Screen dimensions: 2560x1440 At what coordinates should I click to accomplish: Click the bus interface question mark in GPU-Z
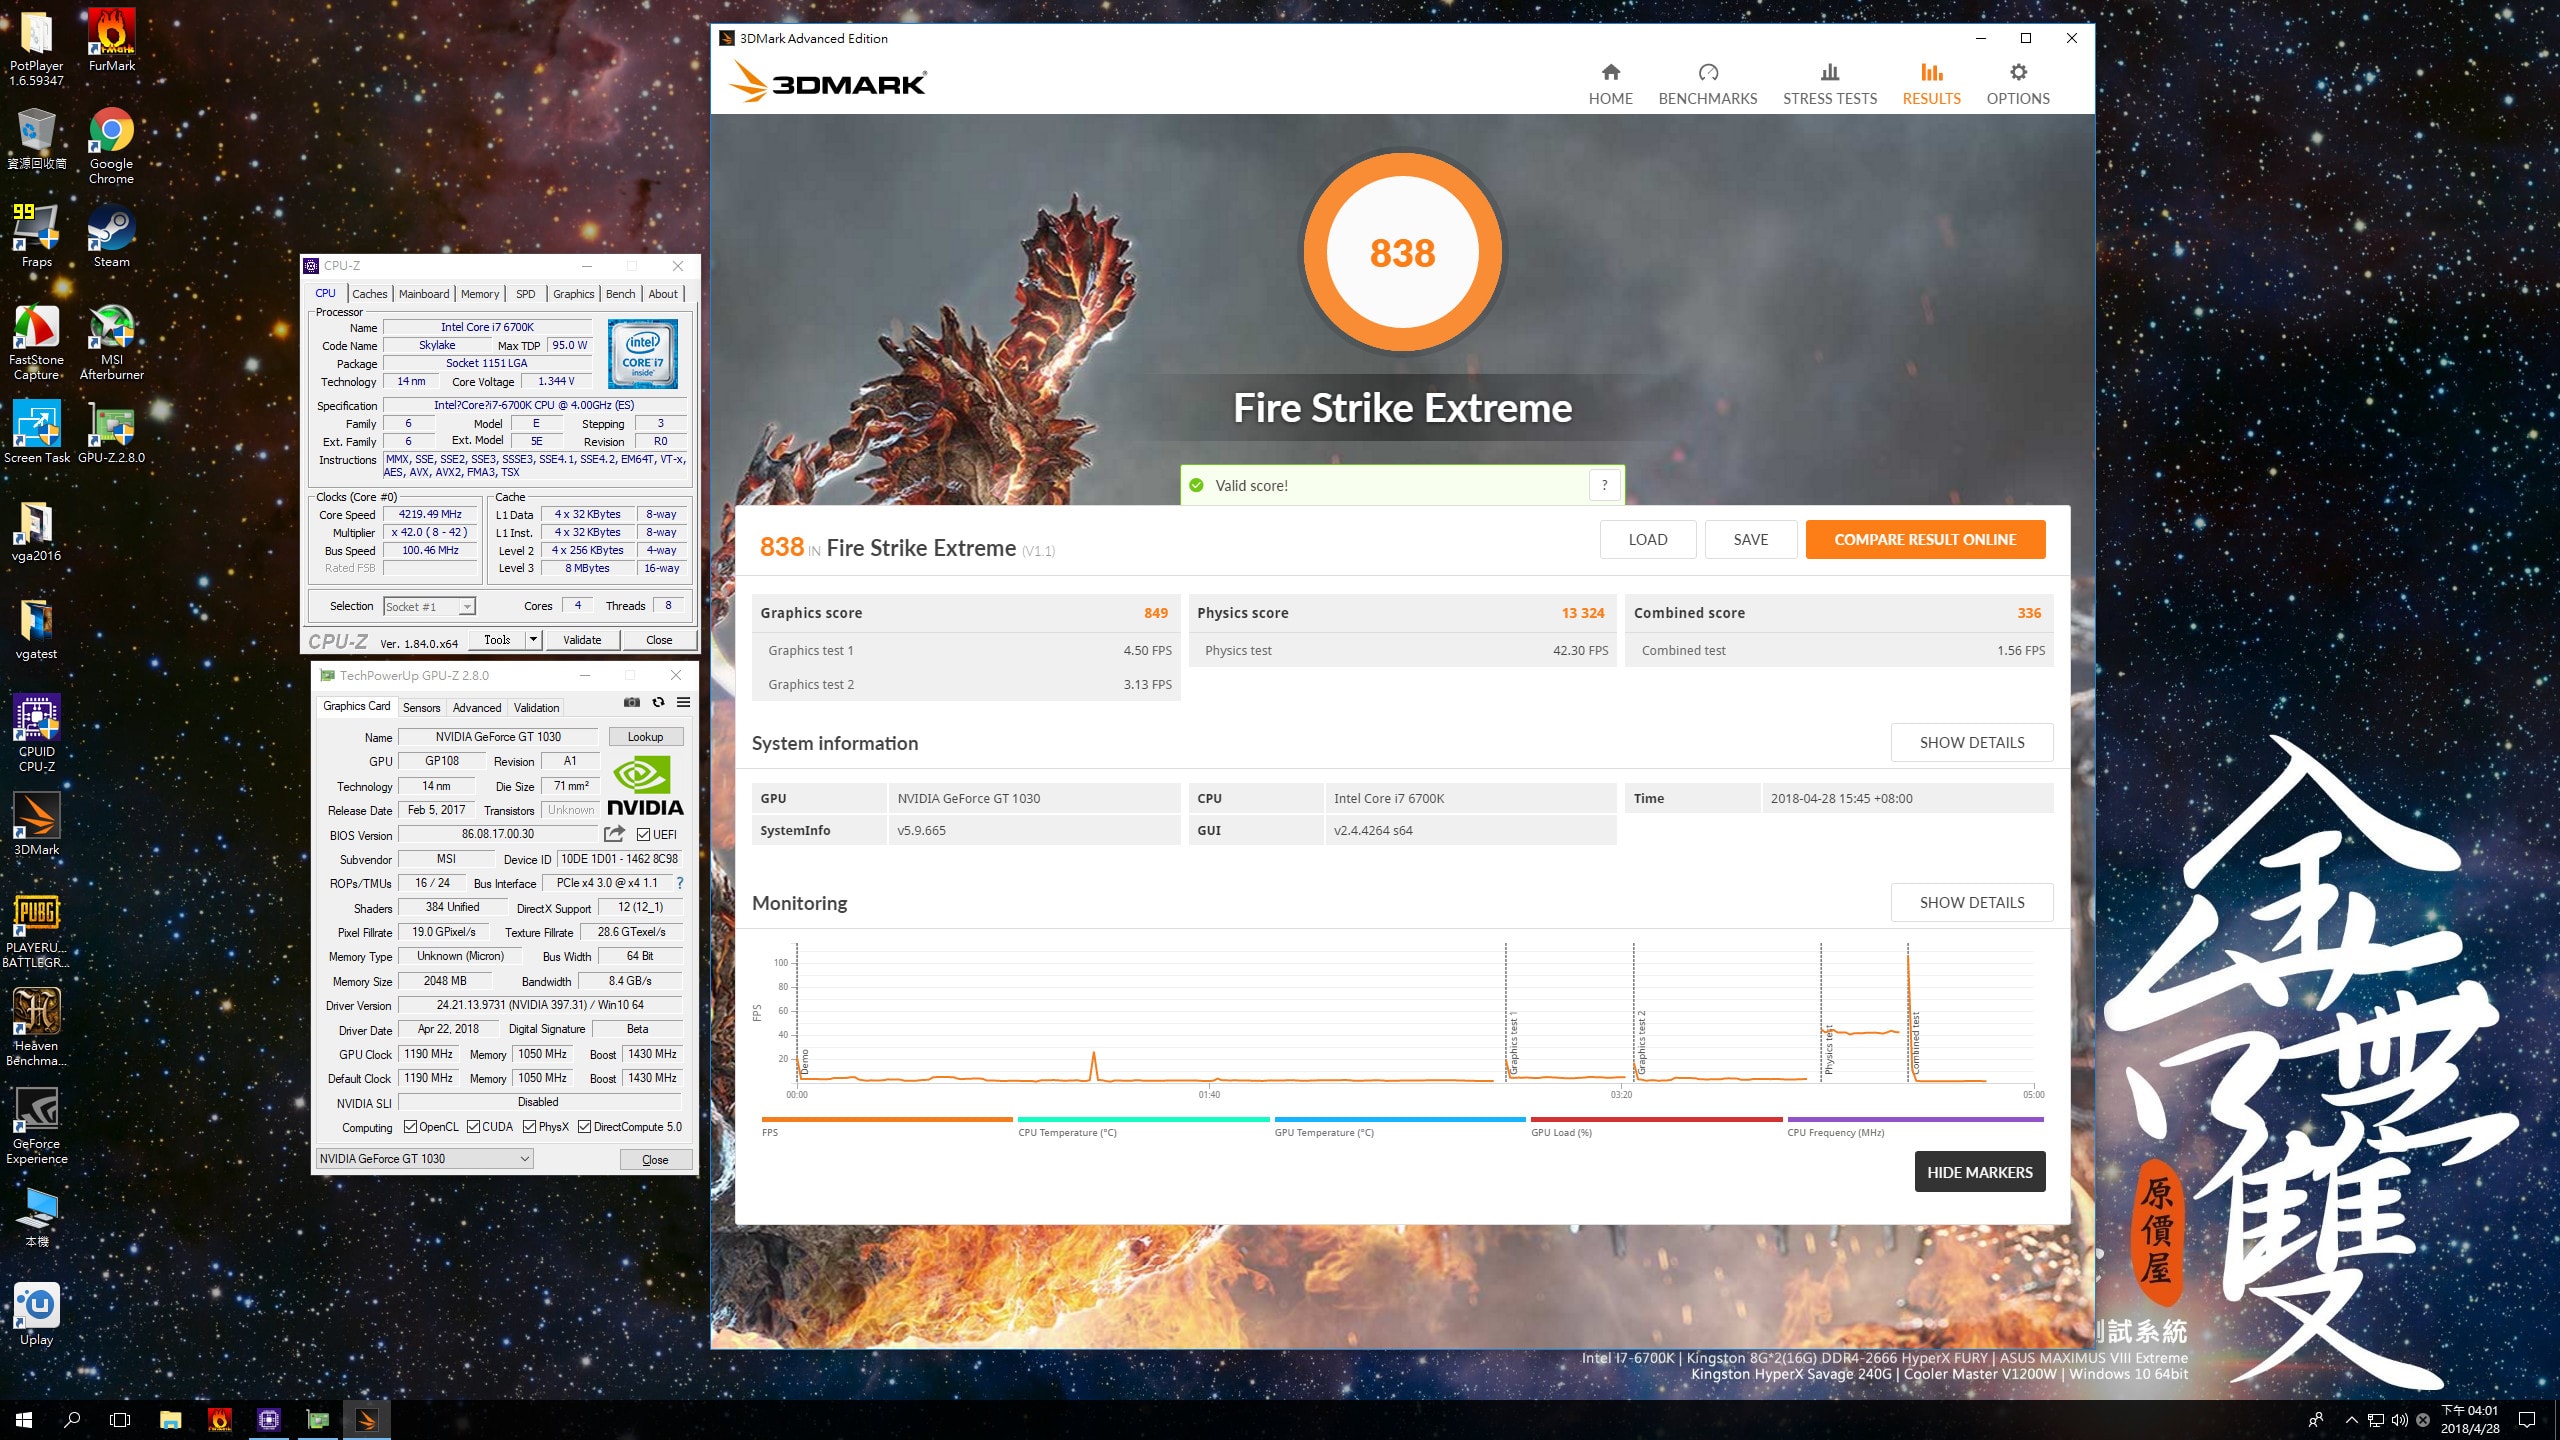pyautogui.click(x=680, y=883)
